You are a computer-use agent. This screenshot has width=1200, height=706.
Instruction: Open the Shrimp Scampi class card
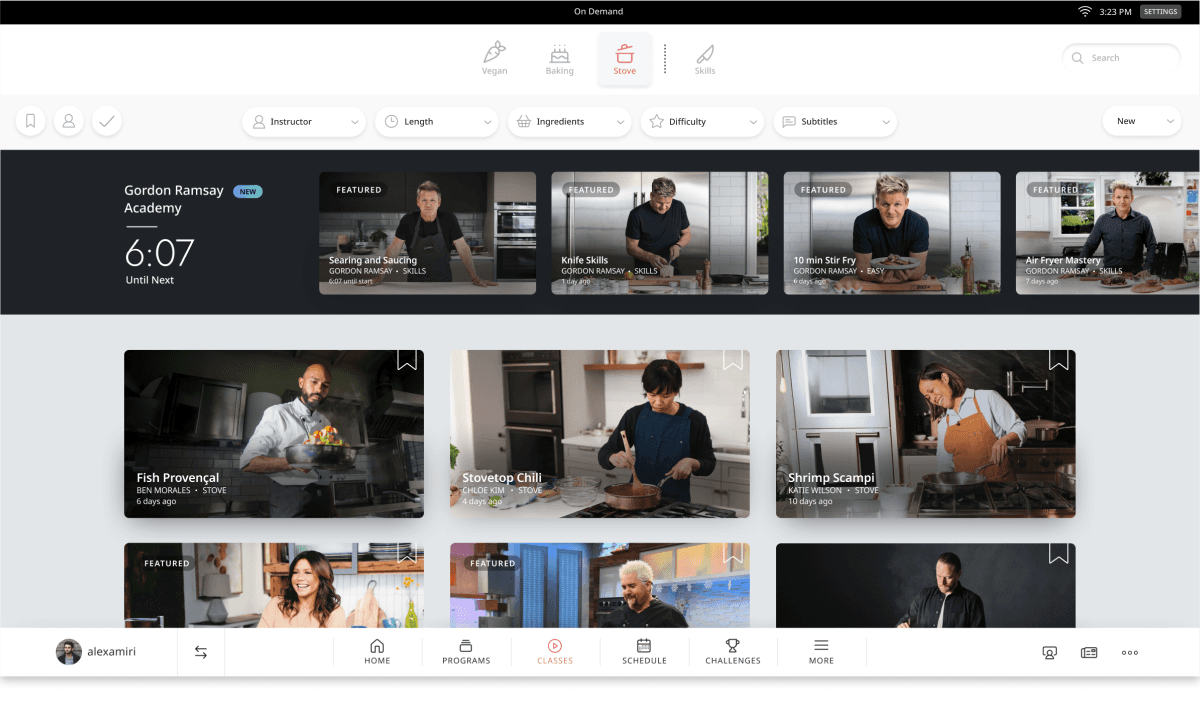926,434
